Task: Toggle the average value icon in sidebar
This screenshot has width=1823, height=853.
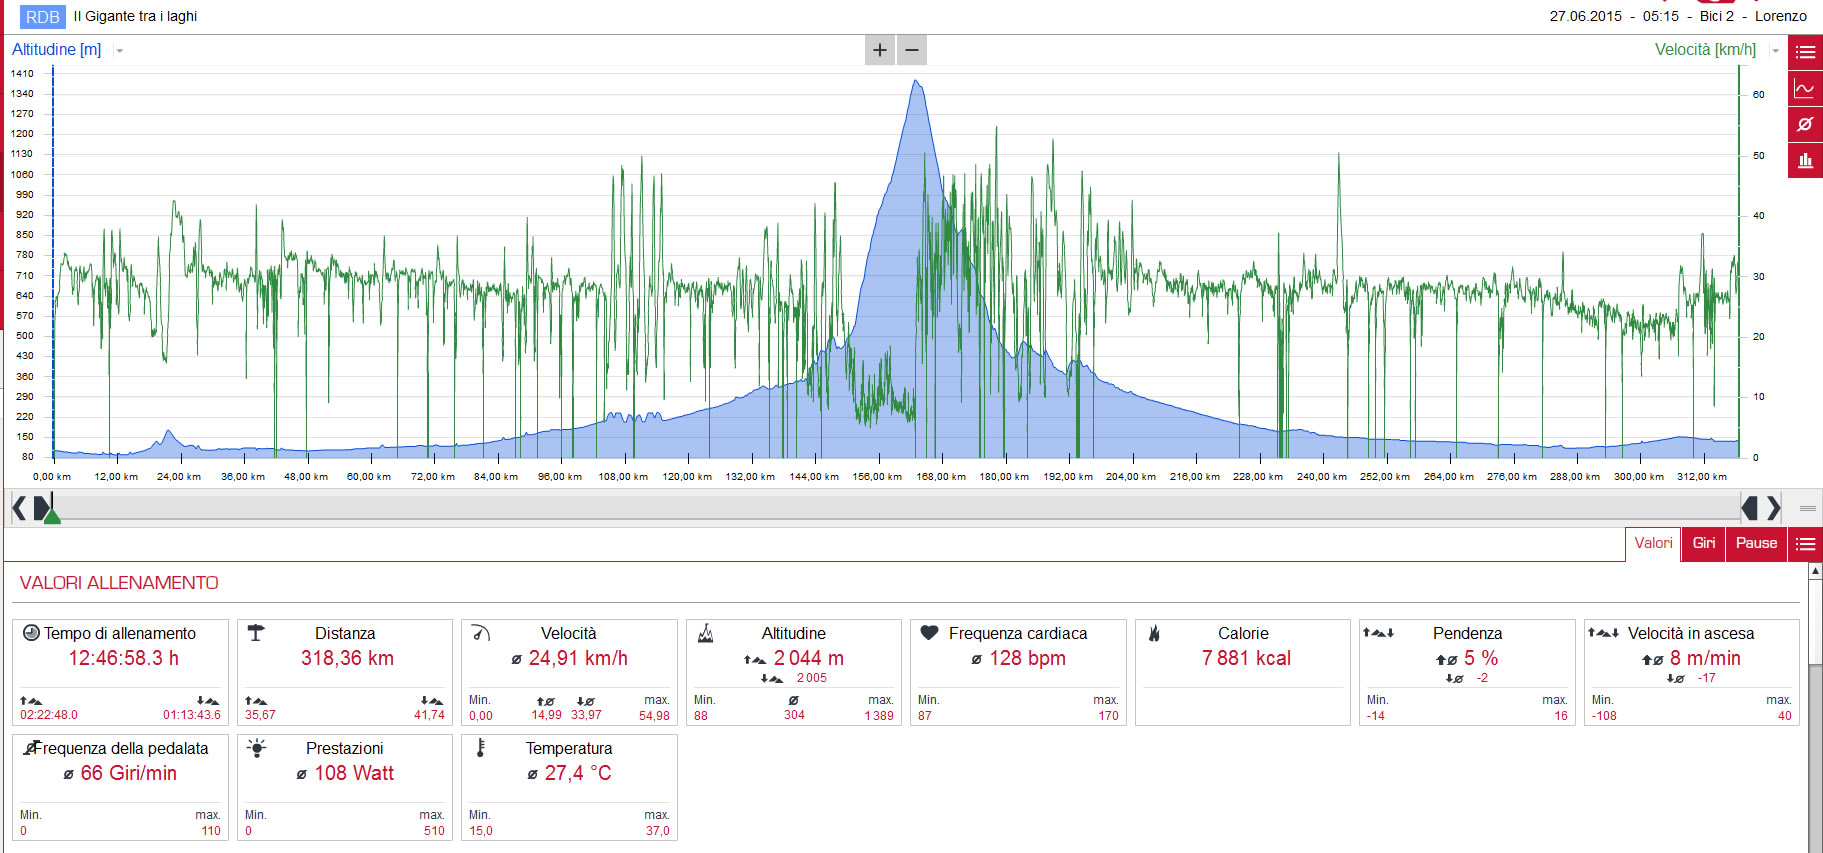Action: click(1805, 124)
